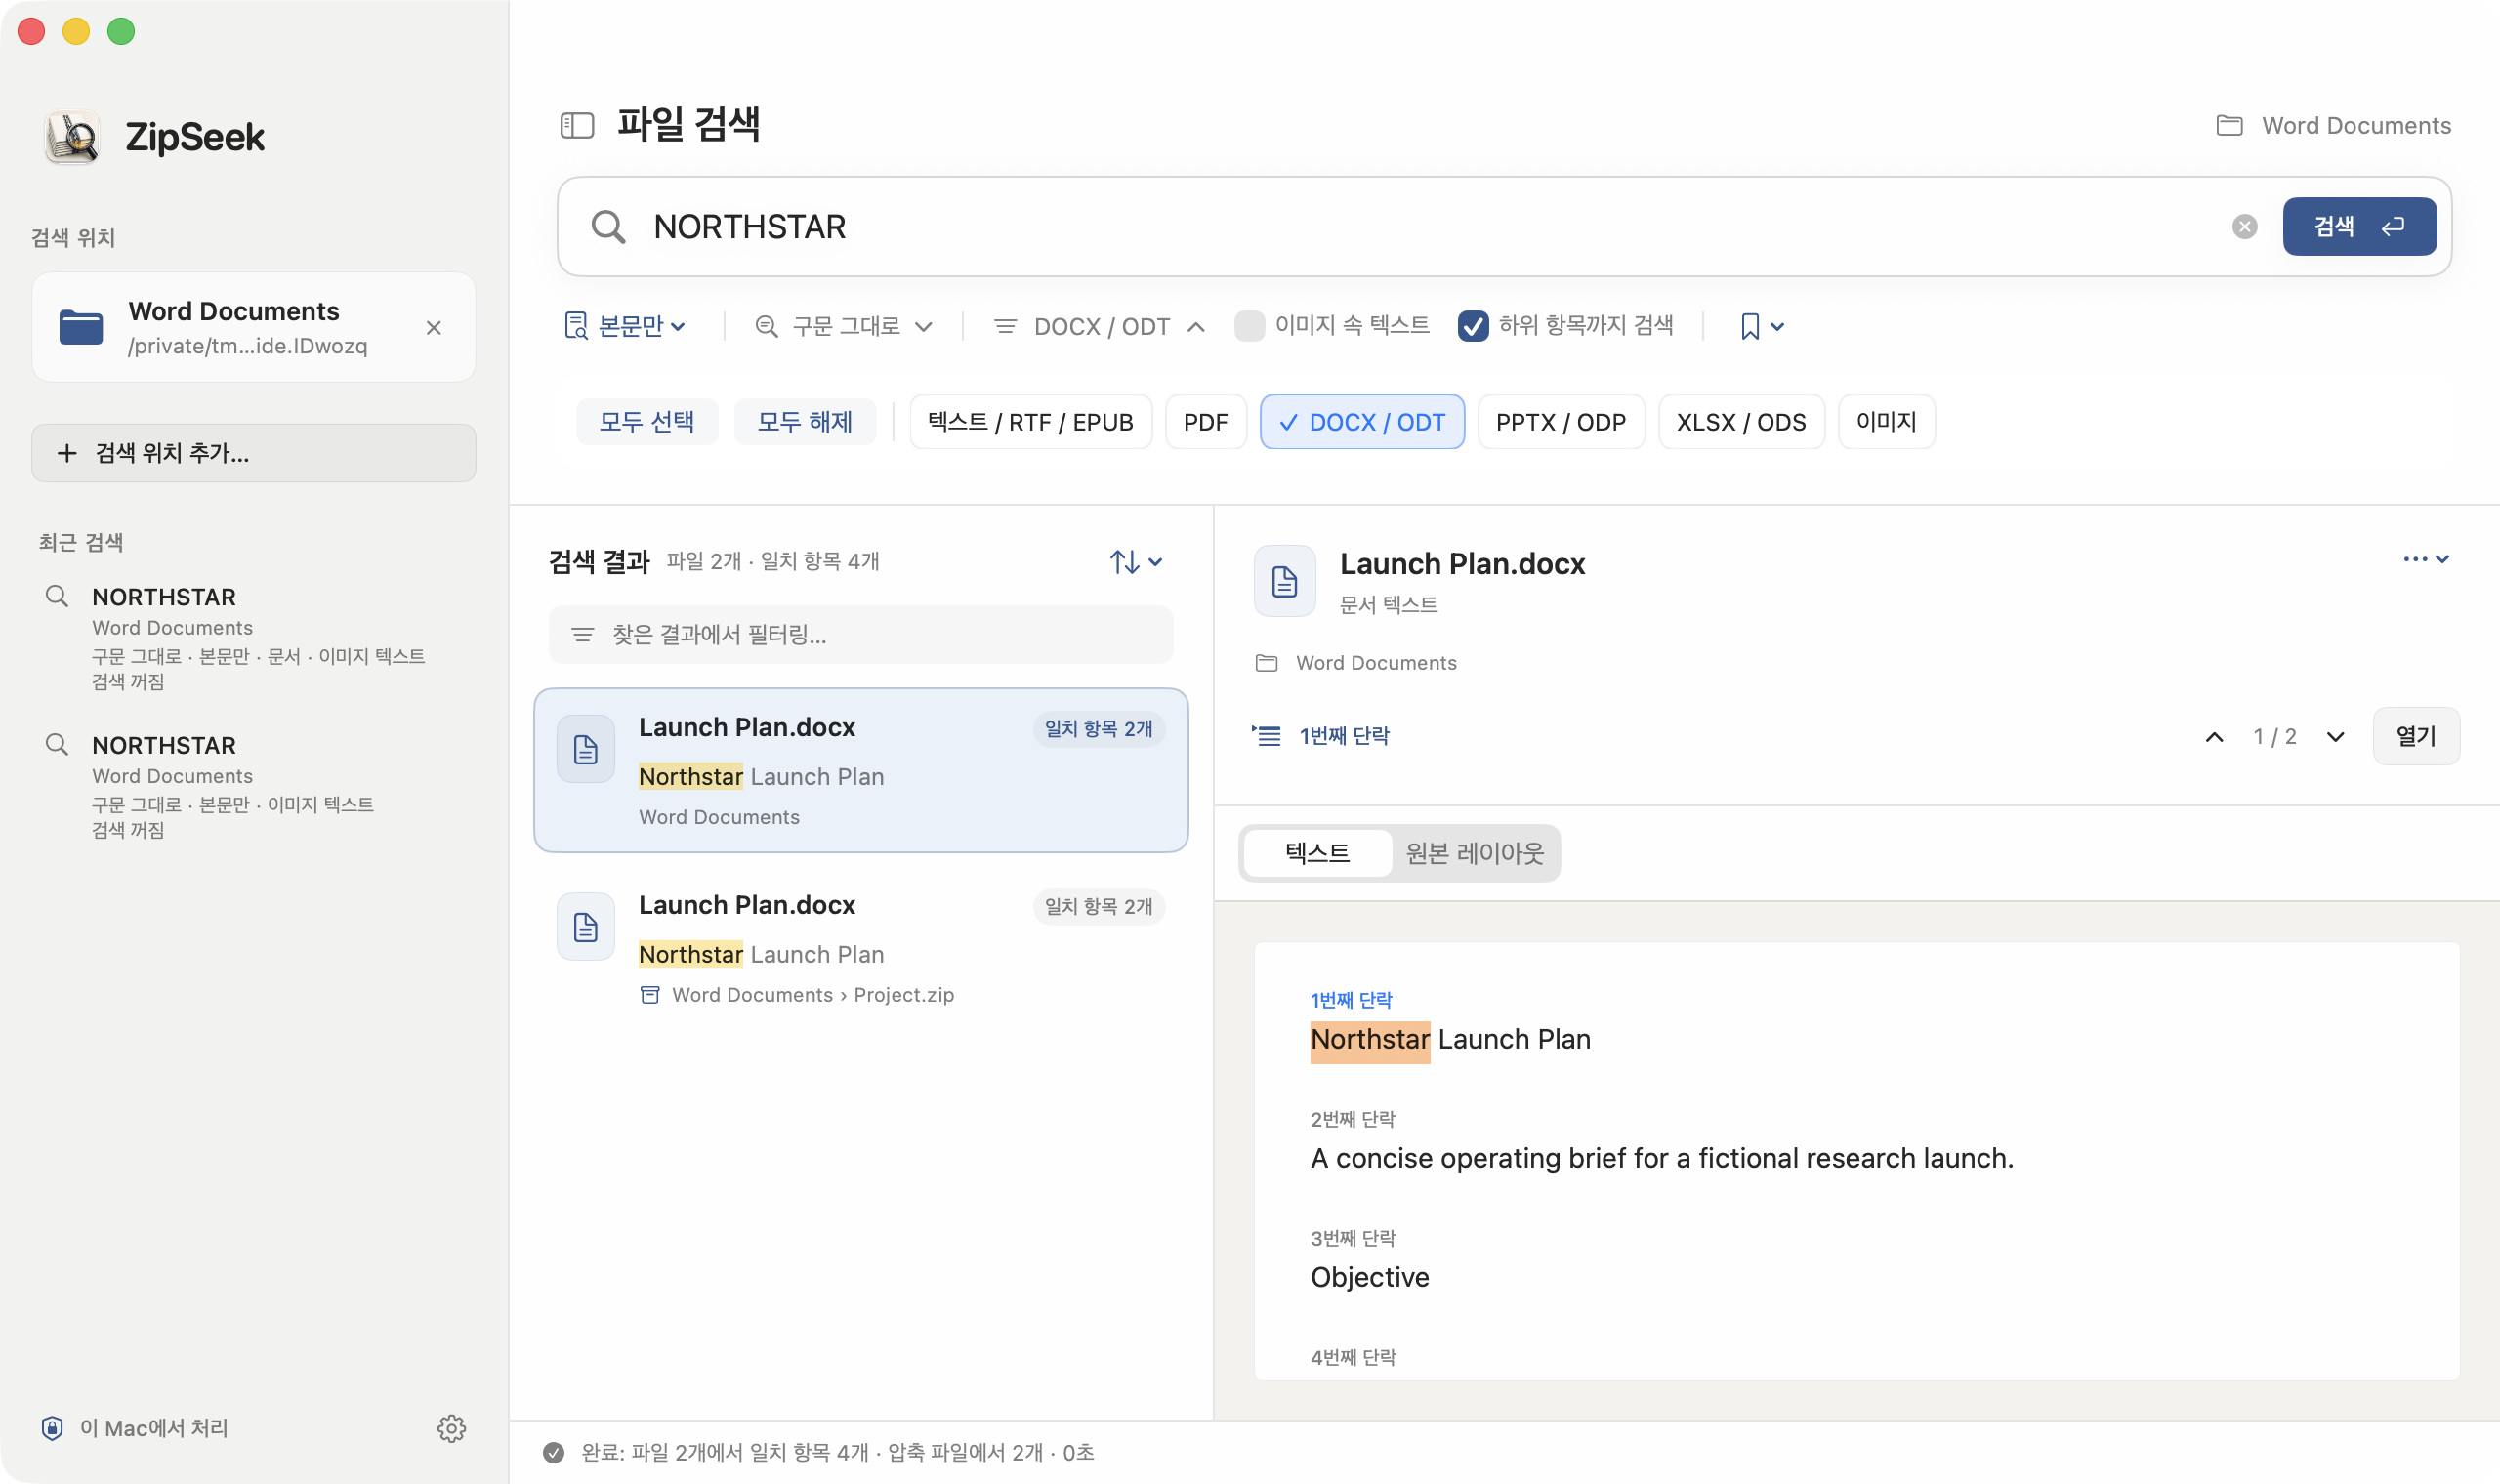Go to the next match chevron
The height and width of the screenshot is (1484, 2500).
pos(2335,737)
